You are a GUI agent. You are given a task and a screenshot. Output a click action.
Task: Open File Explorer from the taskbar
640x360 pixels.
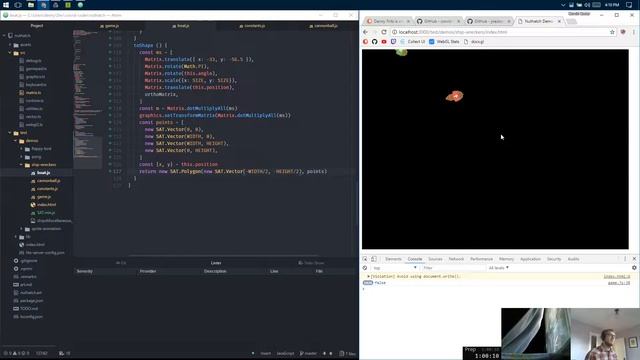(x=31, y=5)
